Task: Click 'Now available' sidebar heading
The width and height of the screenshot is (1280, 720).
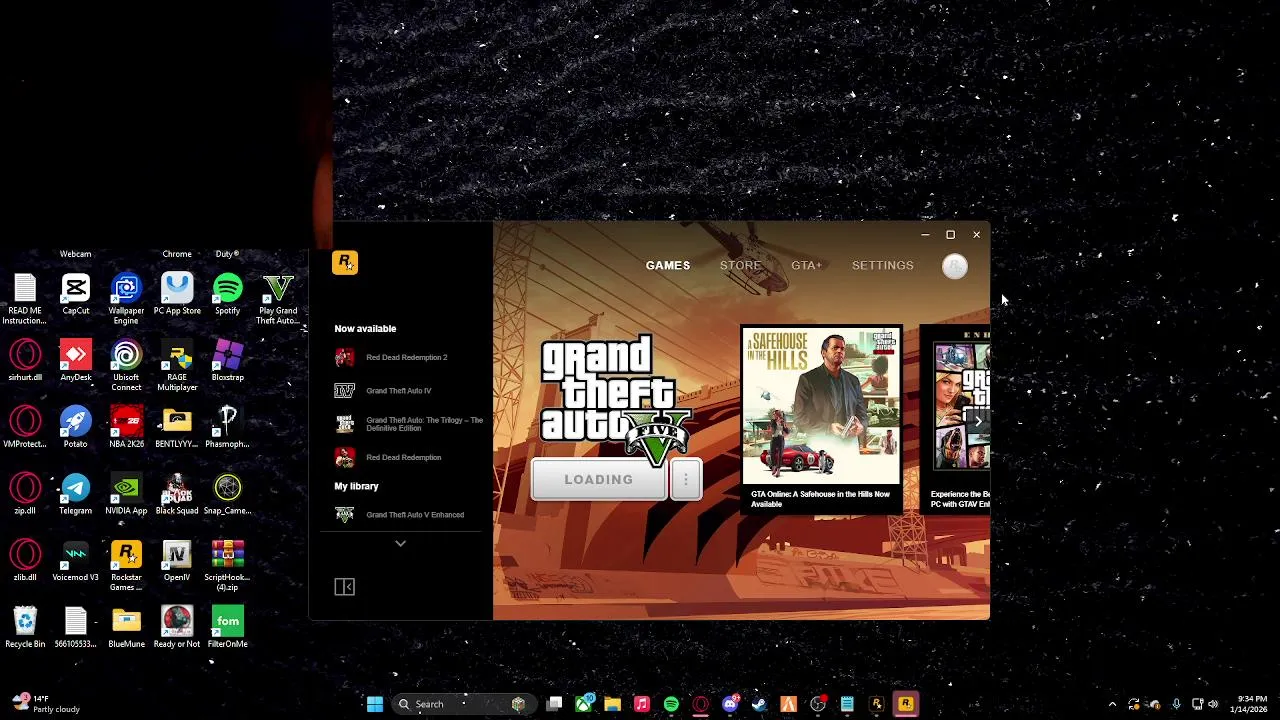Action: [x=365, y=328]
